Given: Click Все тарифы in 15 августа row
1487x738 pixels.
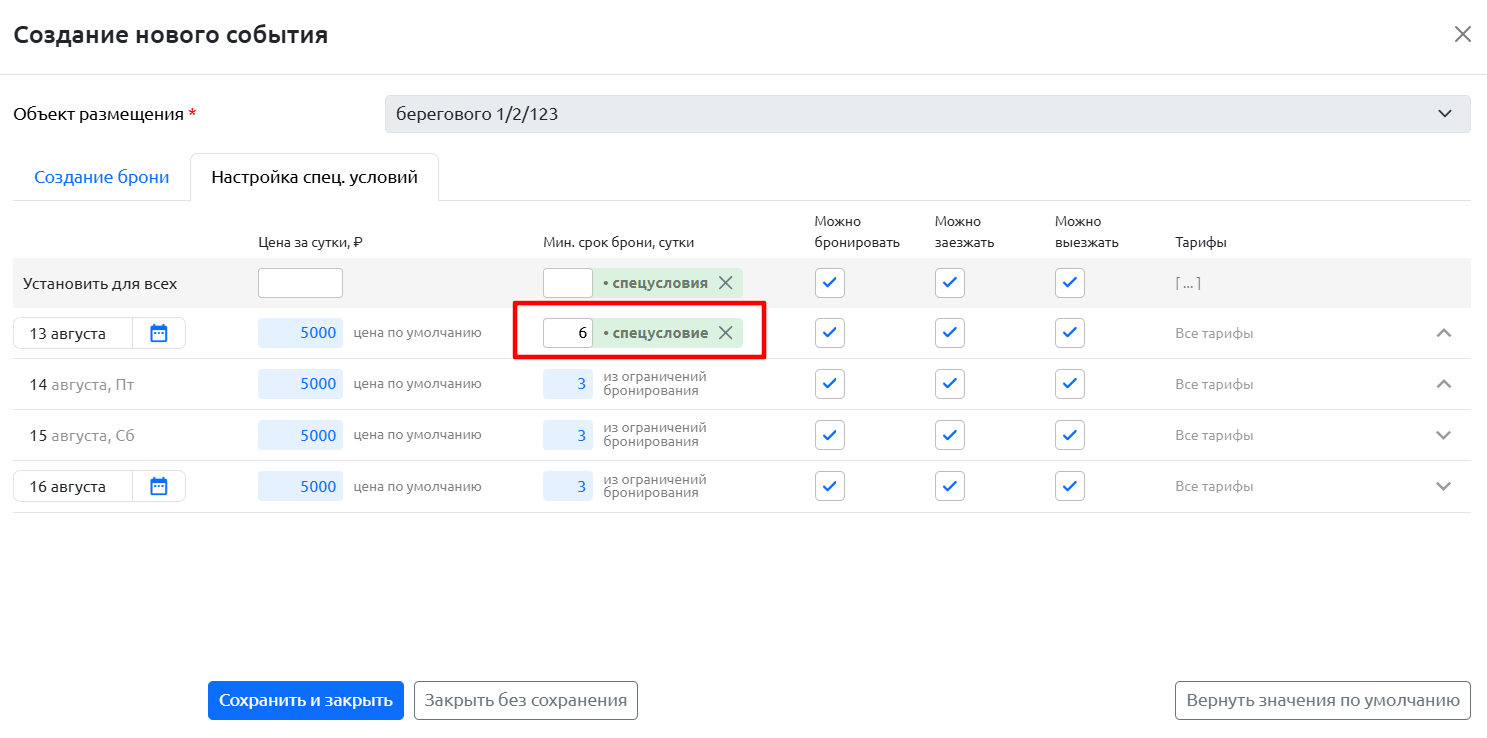Looking at the screenshot, I should (x=1214, y=435).
